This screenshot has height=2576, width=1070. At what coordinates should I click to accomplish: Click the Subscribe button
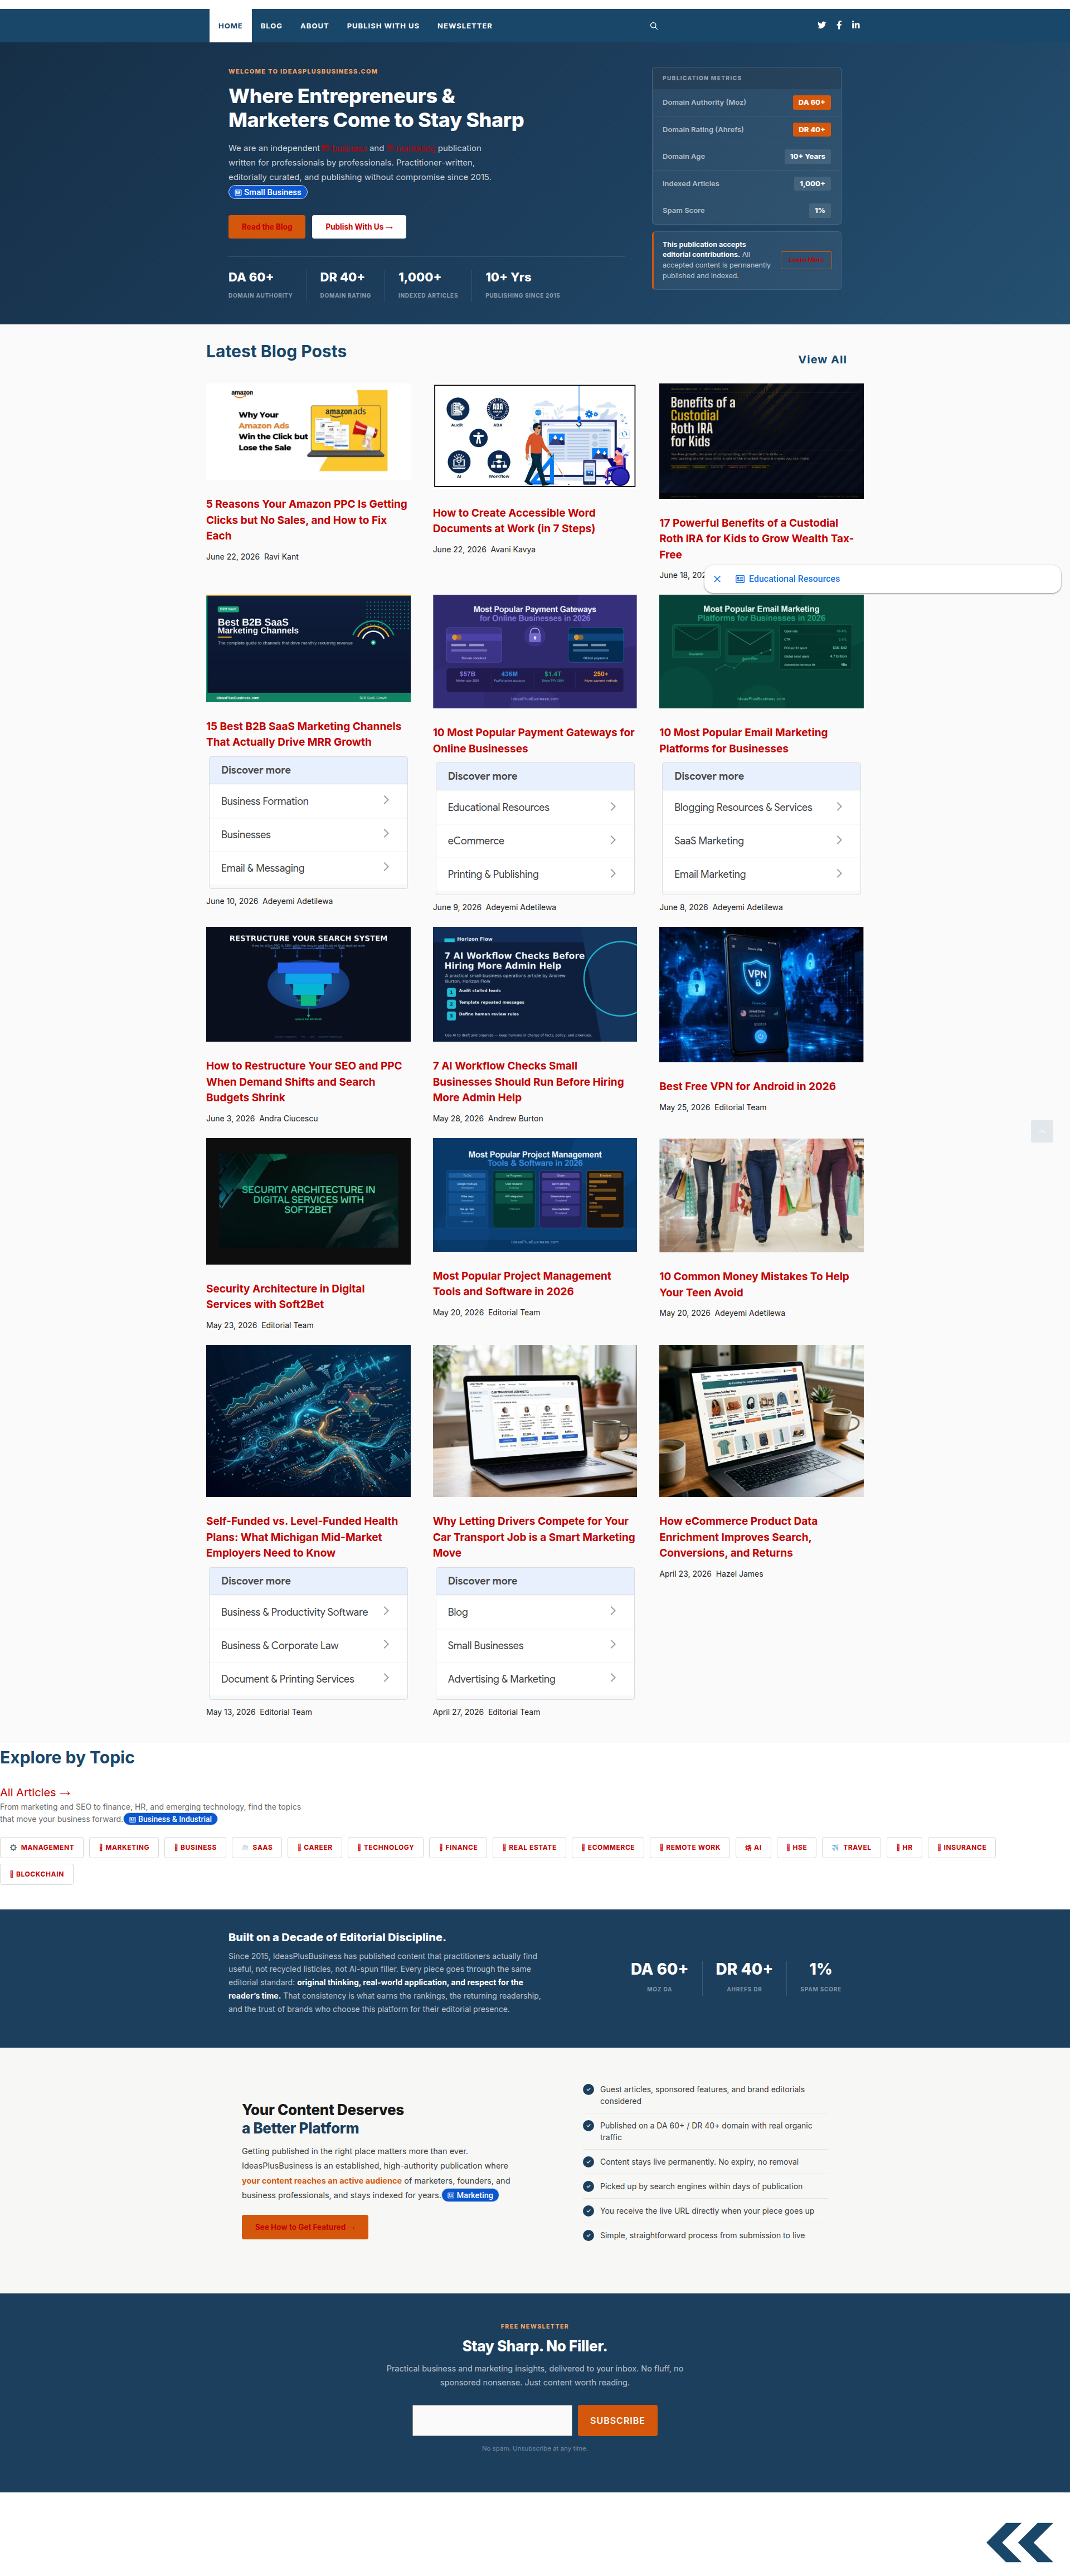pos(617,2420)
